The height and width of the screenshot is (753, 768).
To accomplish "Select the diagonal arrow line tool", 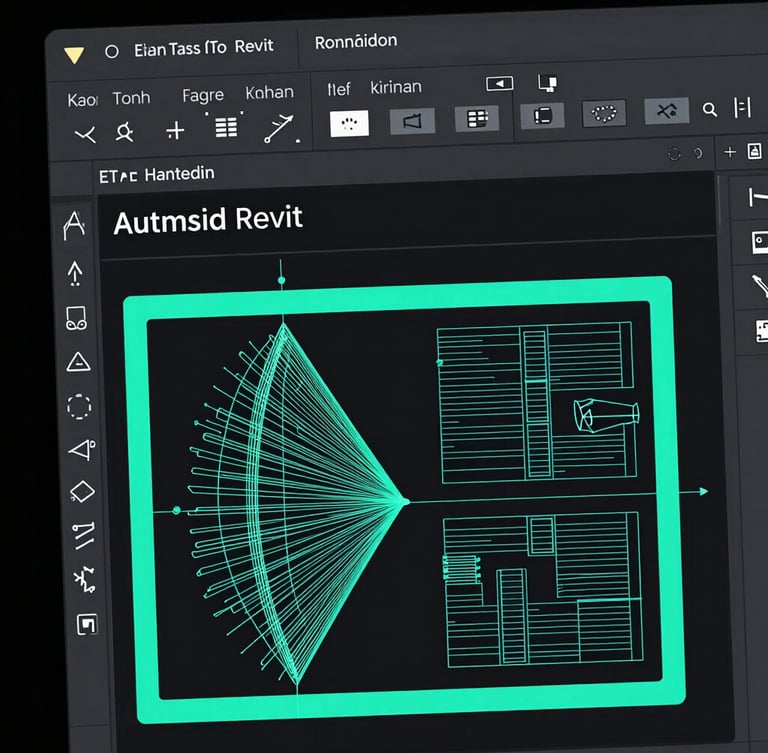I will click(279, 128).
